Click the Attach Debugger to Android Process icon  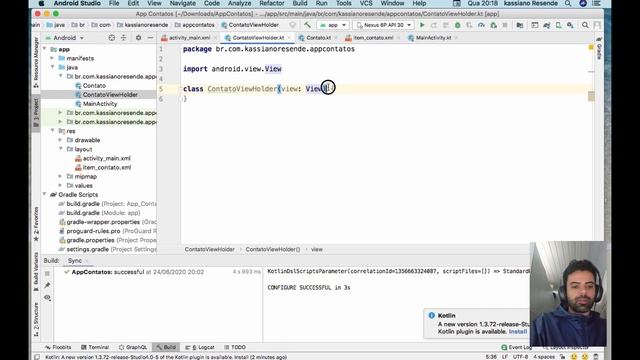coord(493,25)
